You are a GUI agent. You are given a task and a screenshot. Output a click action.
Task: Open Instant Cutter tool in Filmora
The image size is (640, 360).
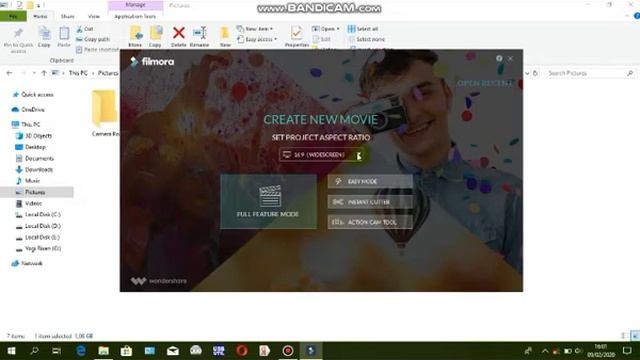pyautogui.click(x=370, y=202)
